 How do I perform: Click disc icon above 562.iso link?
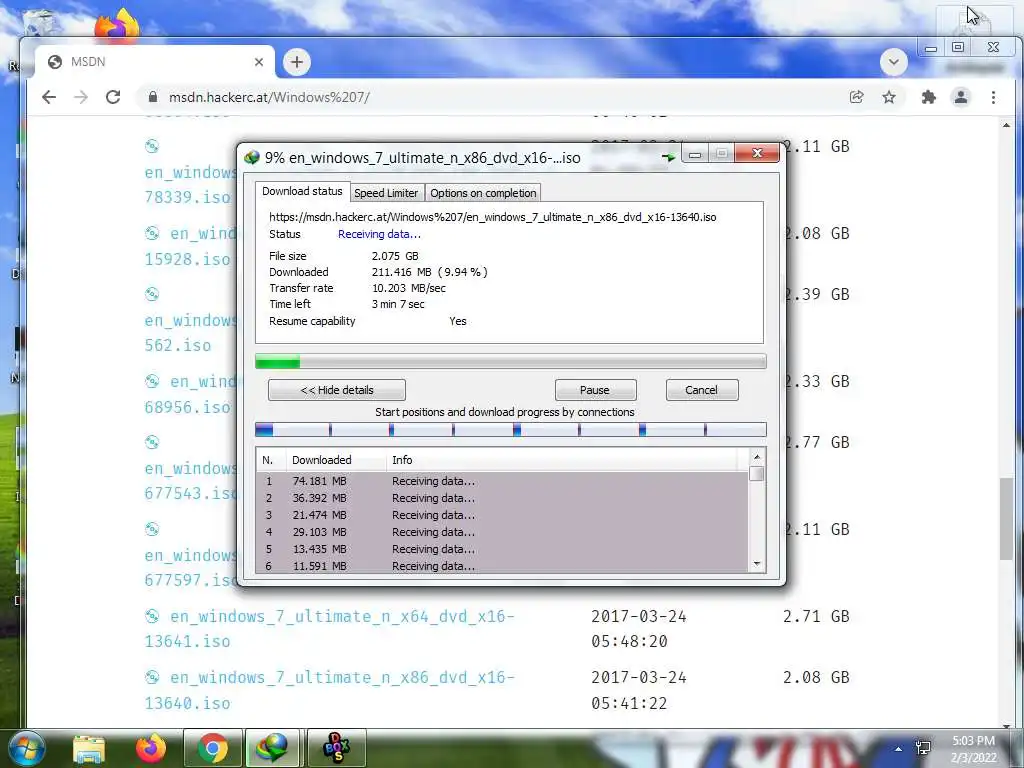point(152,294)
